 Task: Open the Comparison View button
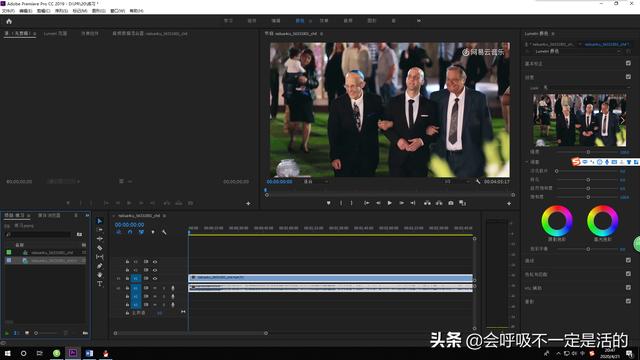click(x=462, y=203)
